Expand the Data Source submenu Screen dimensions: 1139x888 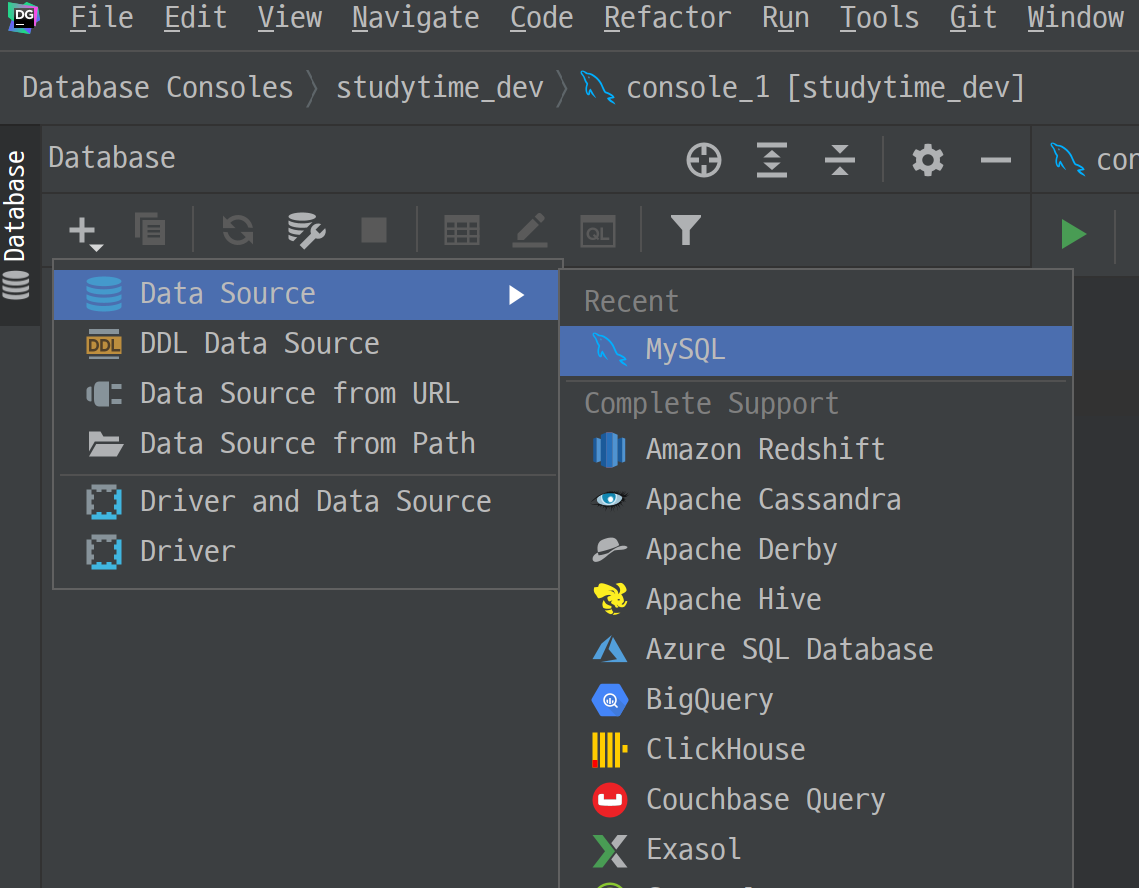coord(306,294)
